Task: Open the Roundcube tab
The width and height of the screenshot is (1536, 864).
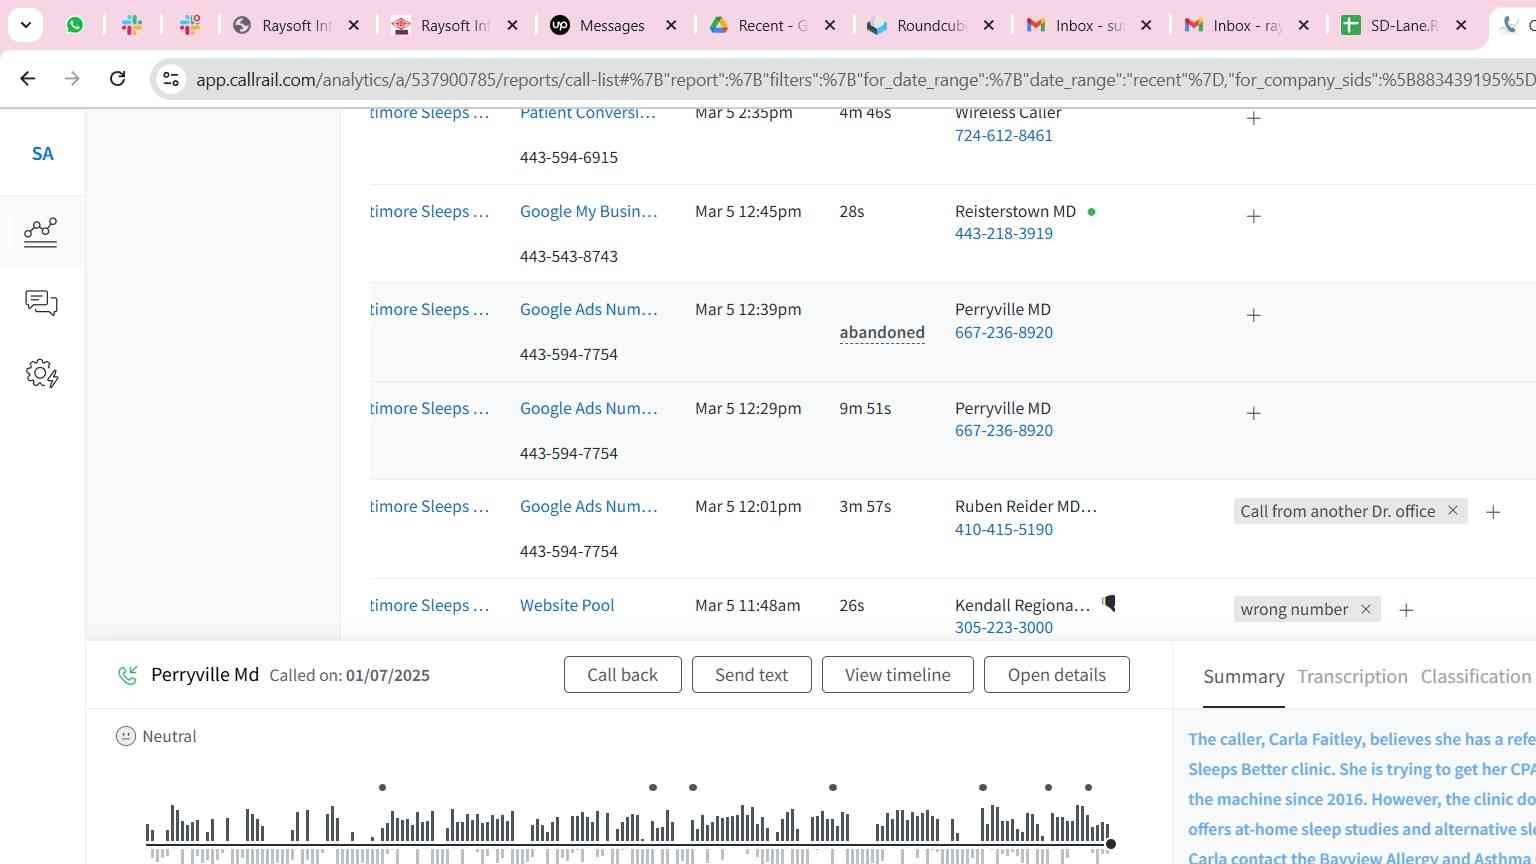Action: coord(930,25)
